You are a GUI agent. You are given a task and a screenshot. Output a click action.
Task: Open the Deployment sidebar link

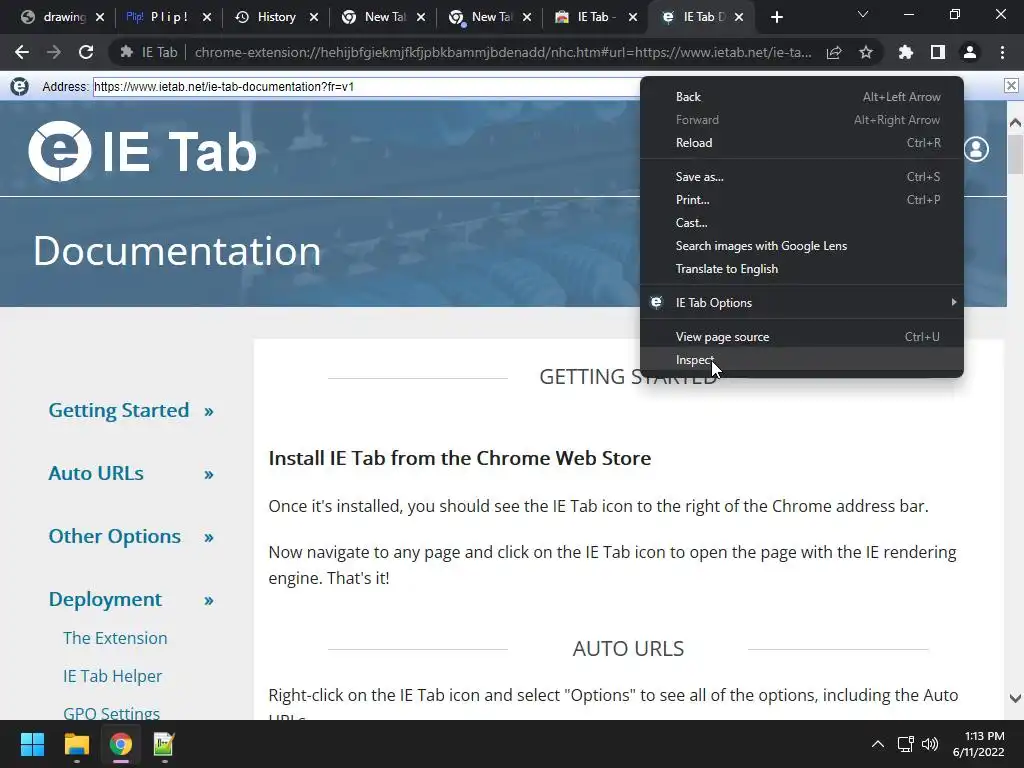(x=105, y=599)
